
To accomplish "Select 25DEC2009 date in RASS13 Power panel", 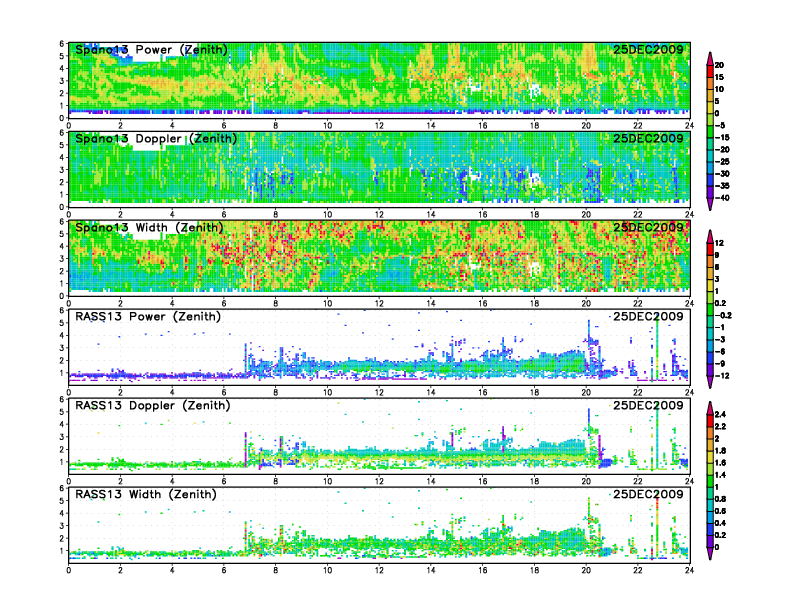I will (x=648, y=317).
